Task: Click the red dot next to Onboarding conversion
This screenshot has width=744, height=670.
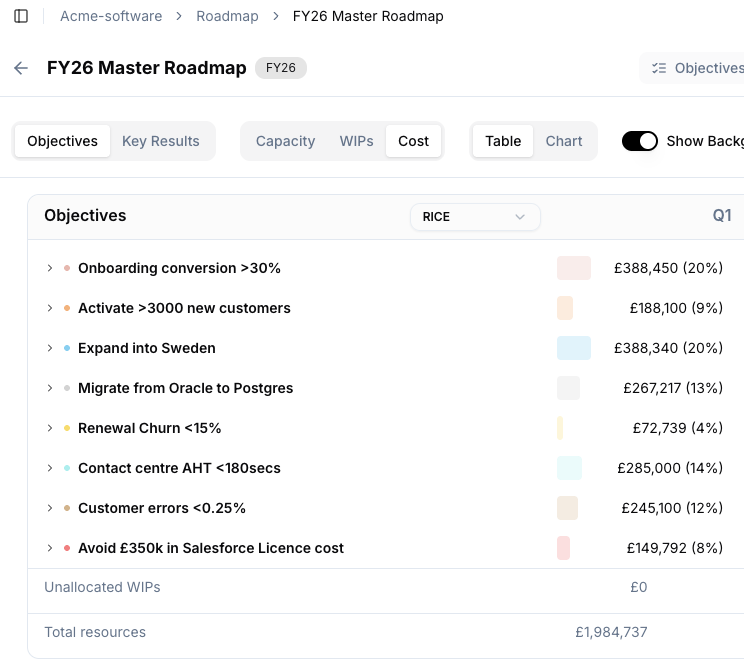Action: pyautogui.click(x=67, y=268)
